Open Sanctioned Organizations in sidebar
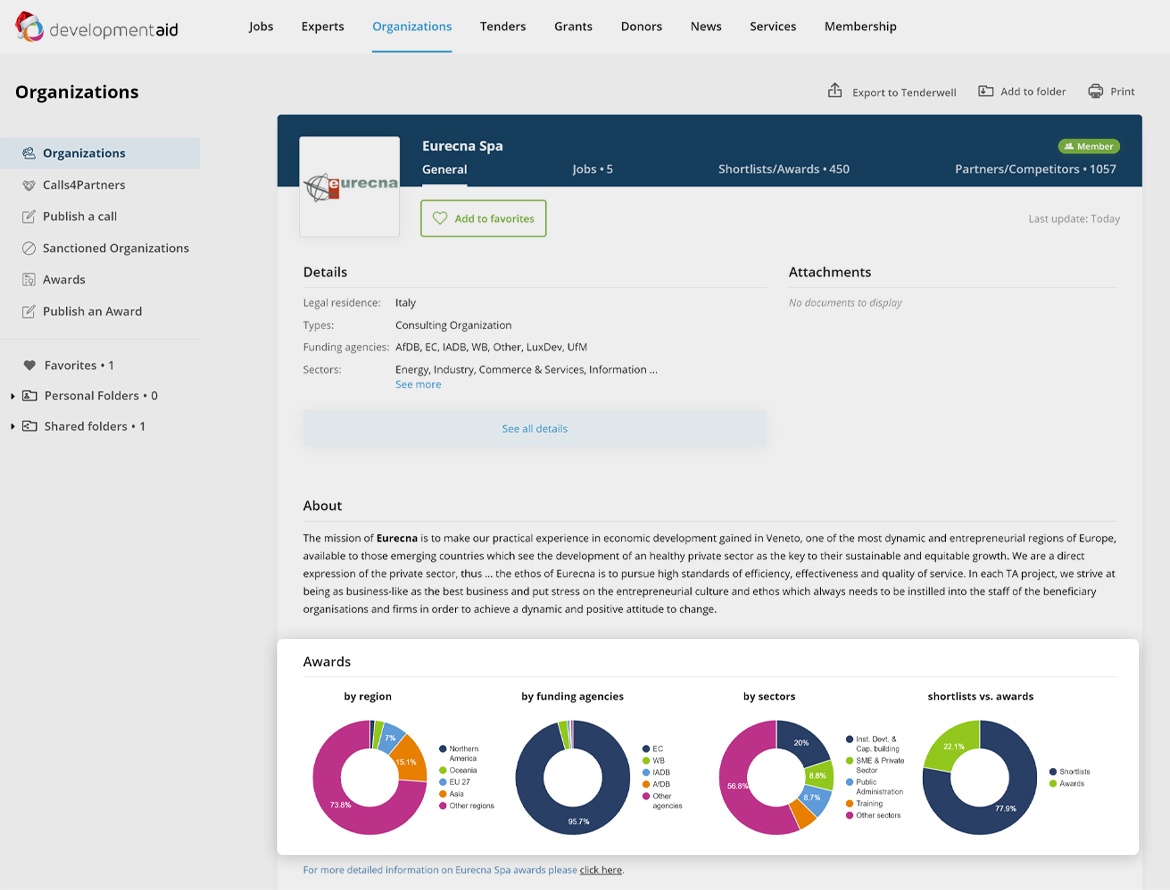This screenshot has width=1170, height=890. coord(116,248)
